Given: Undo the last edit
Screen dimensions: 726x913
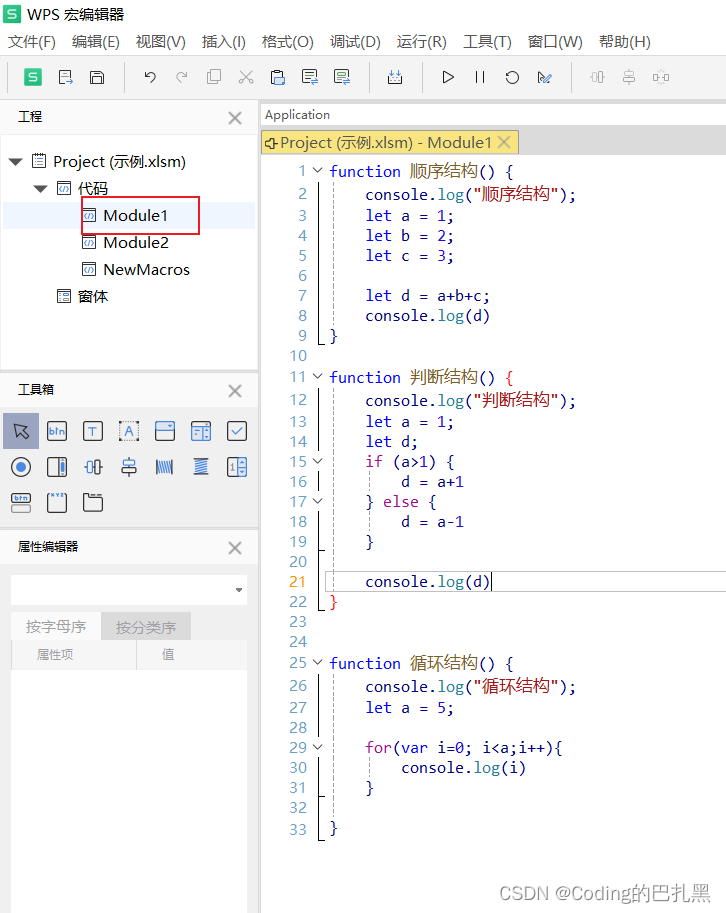Looking at the screenshot, I should (x=150, y=77).
